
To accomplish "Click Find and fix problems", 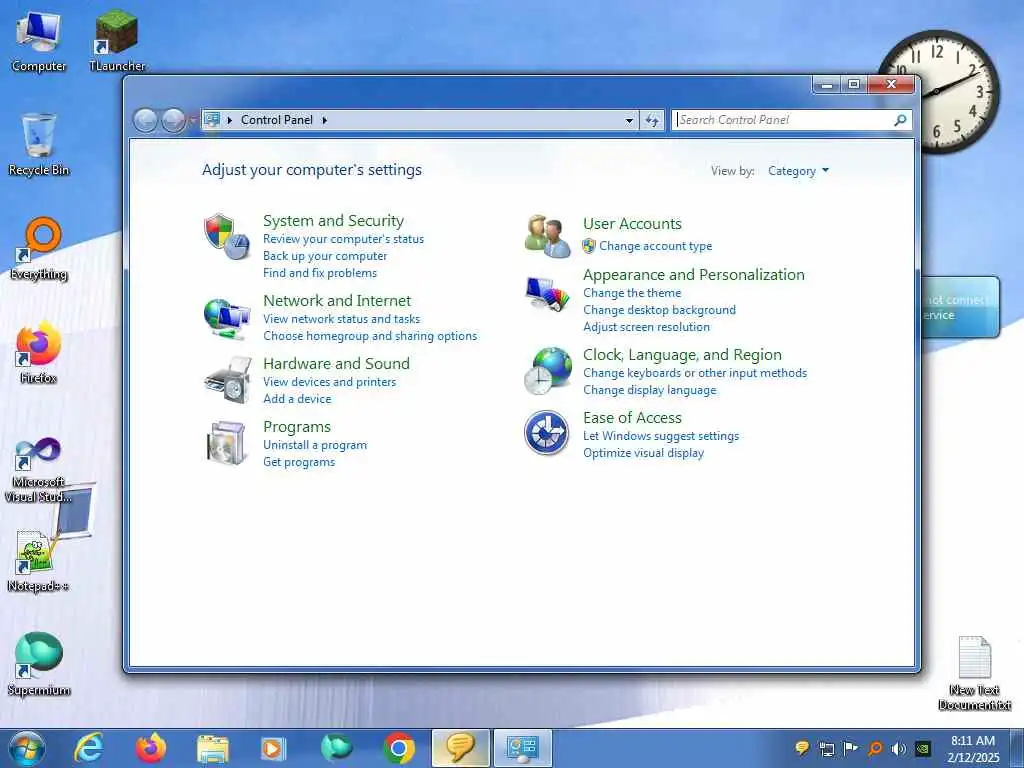I will point(319,273).
